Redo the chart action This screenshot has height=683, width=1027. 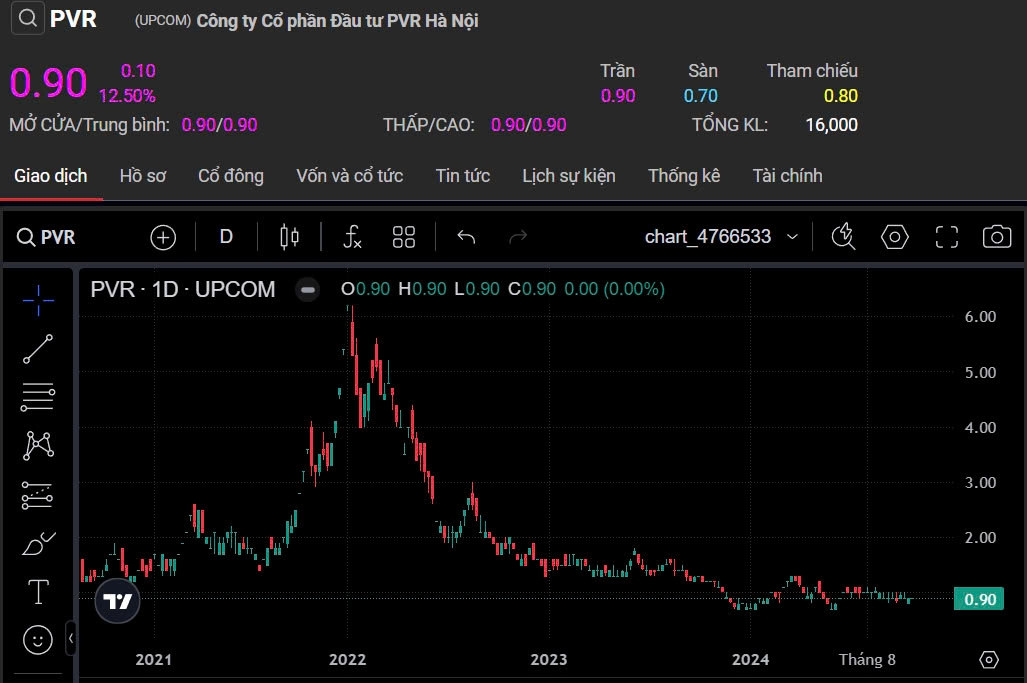coord(518,237)
